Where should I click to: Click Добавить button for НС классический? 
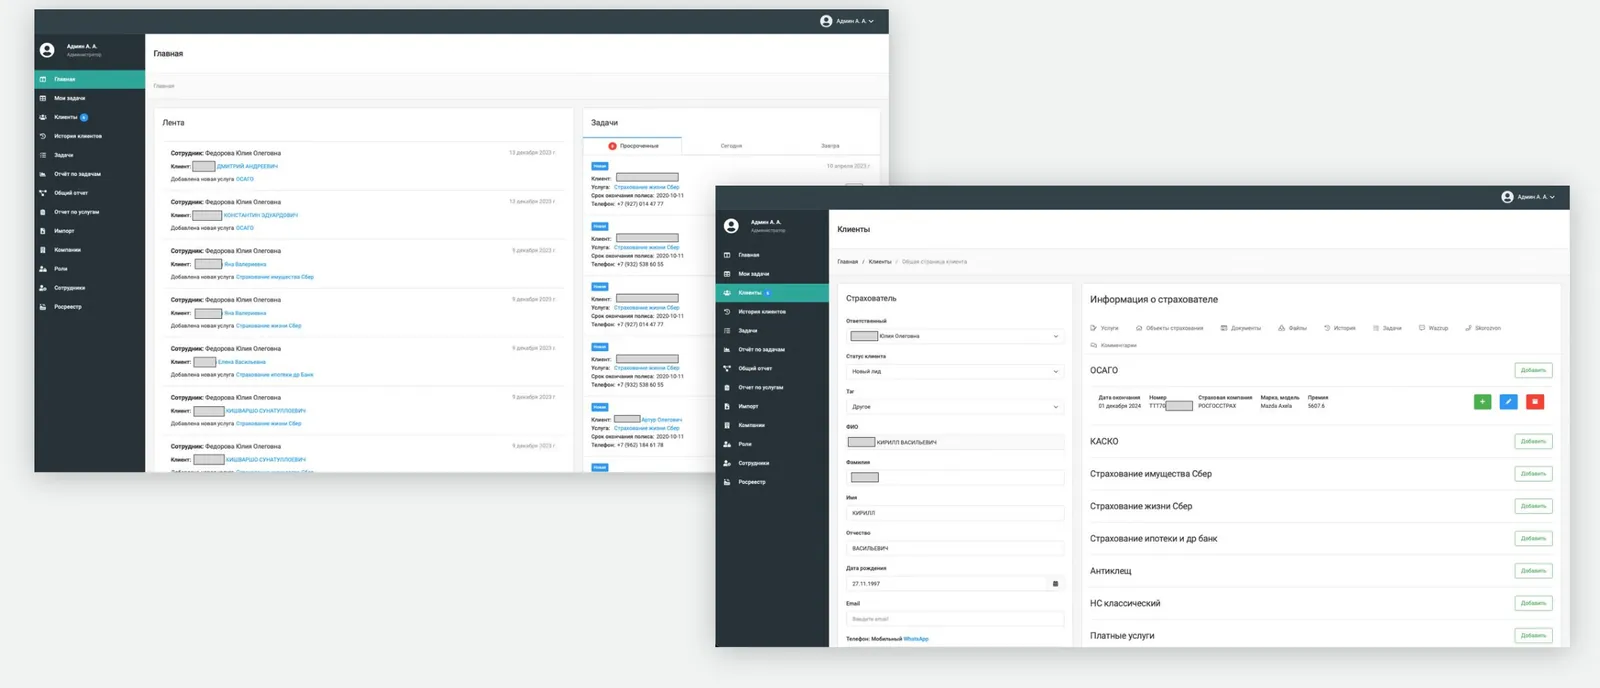tap(1533, 603)
